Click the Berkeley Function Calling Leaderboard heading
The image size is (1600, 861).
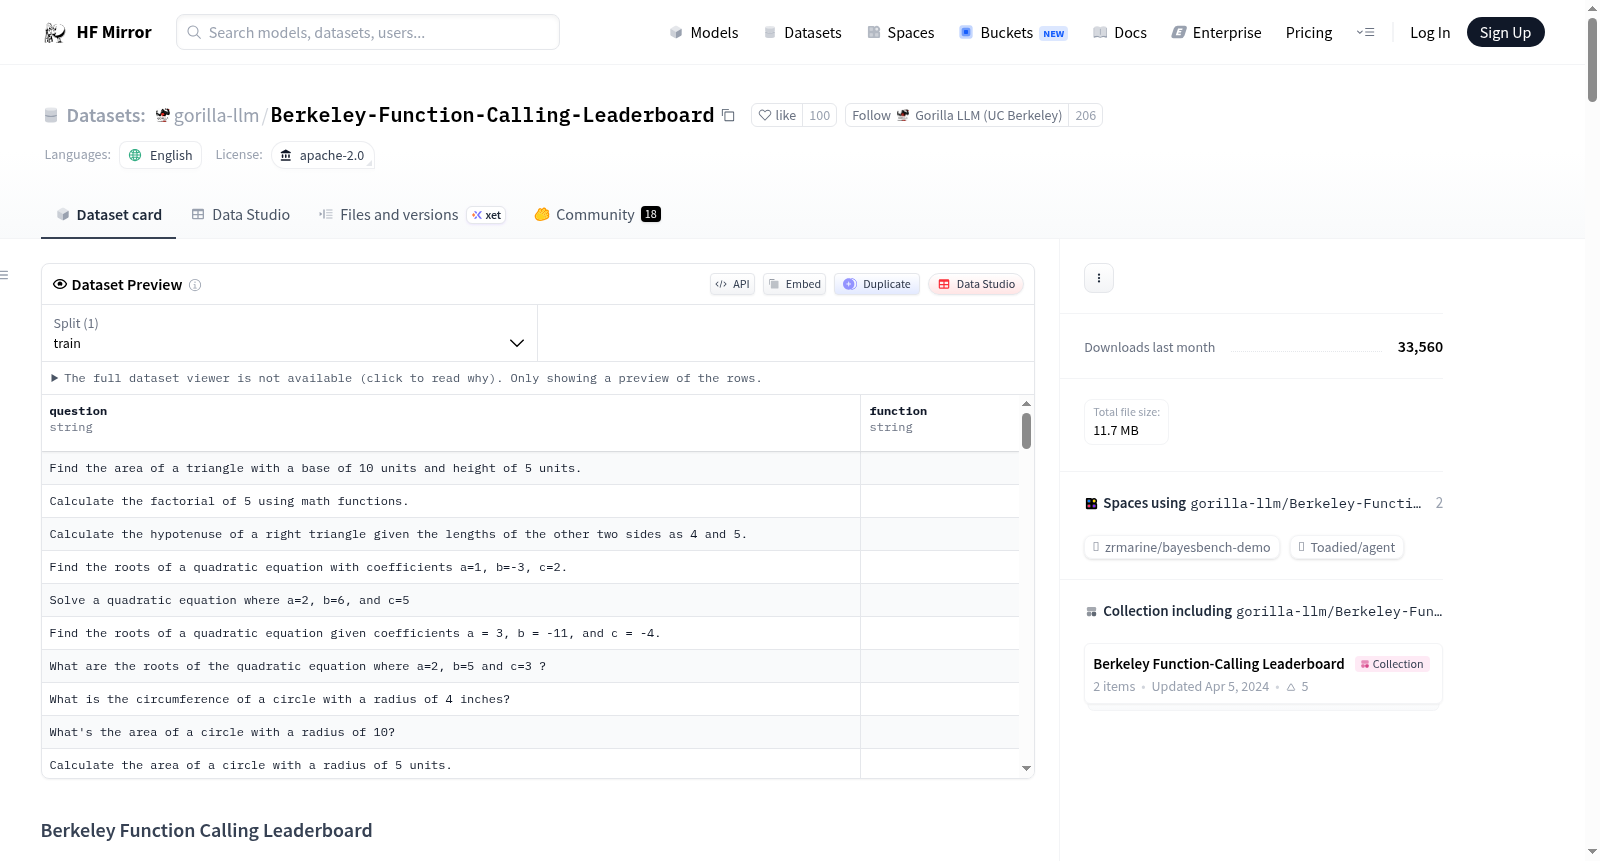tap(206, 831)
